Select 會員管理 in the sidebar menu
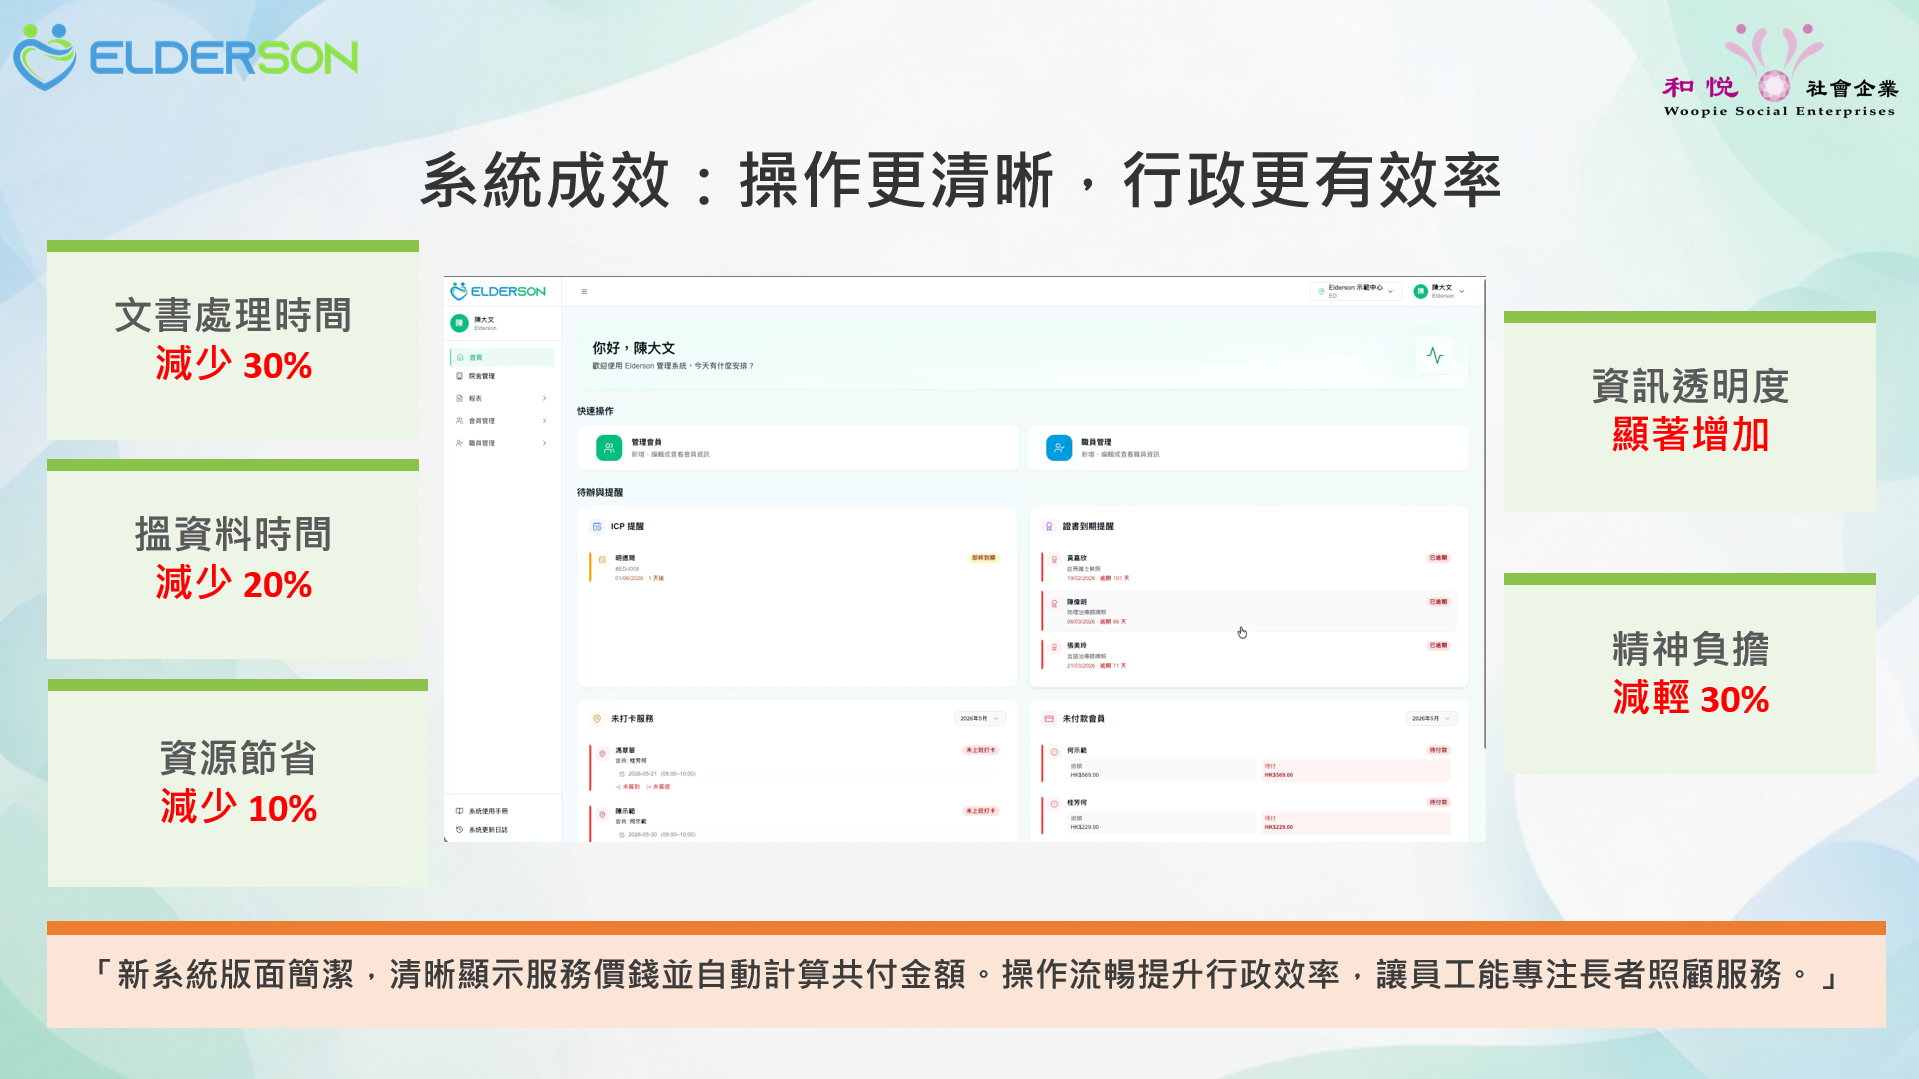The height and width of the screenshot is (1079, 1919). point(502,421)
